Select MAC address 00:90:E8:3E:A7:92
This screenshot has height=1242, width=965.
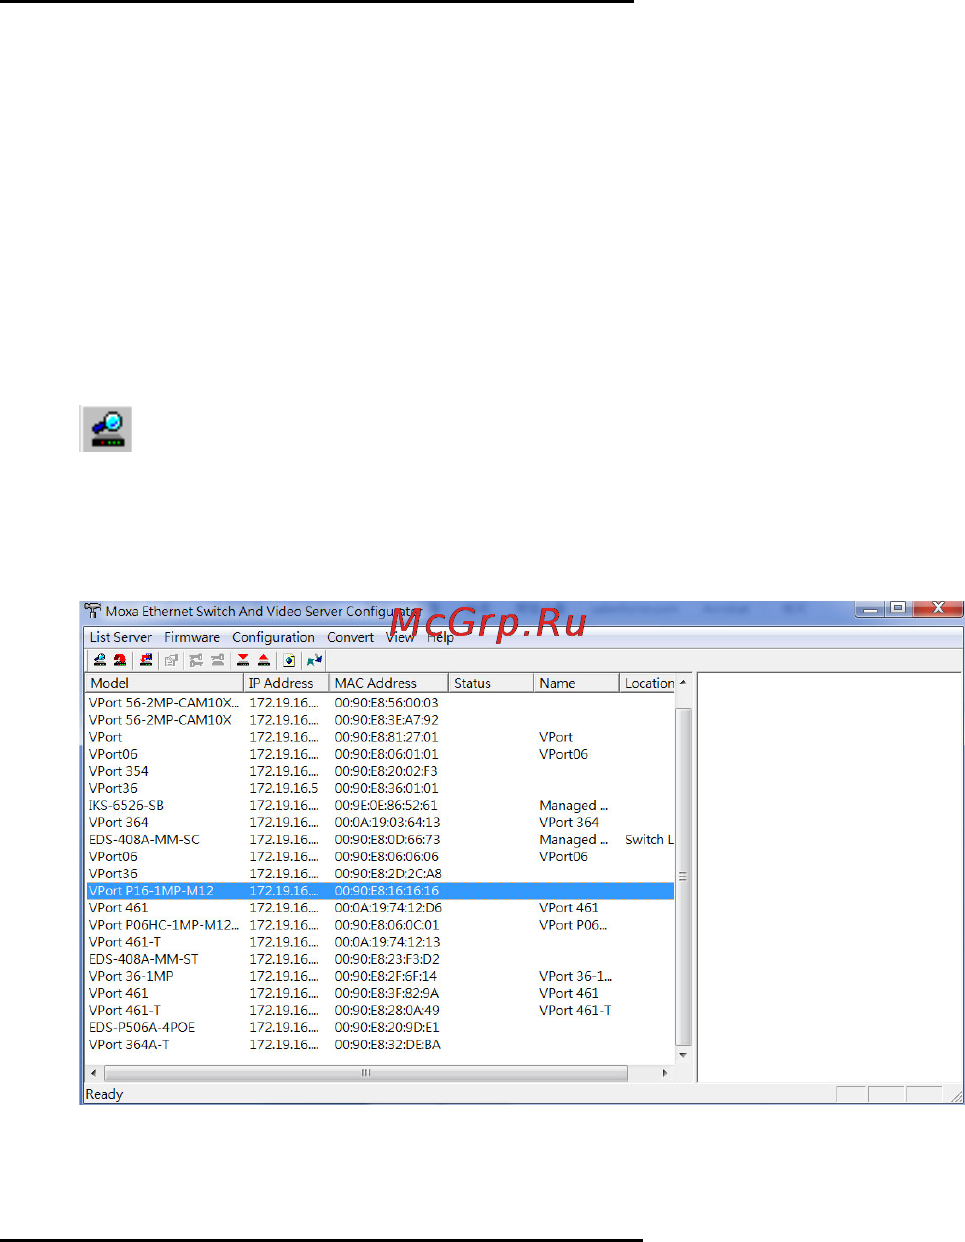tap(386, 720)
